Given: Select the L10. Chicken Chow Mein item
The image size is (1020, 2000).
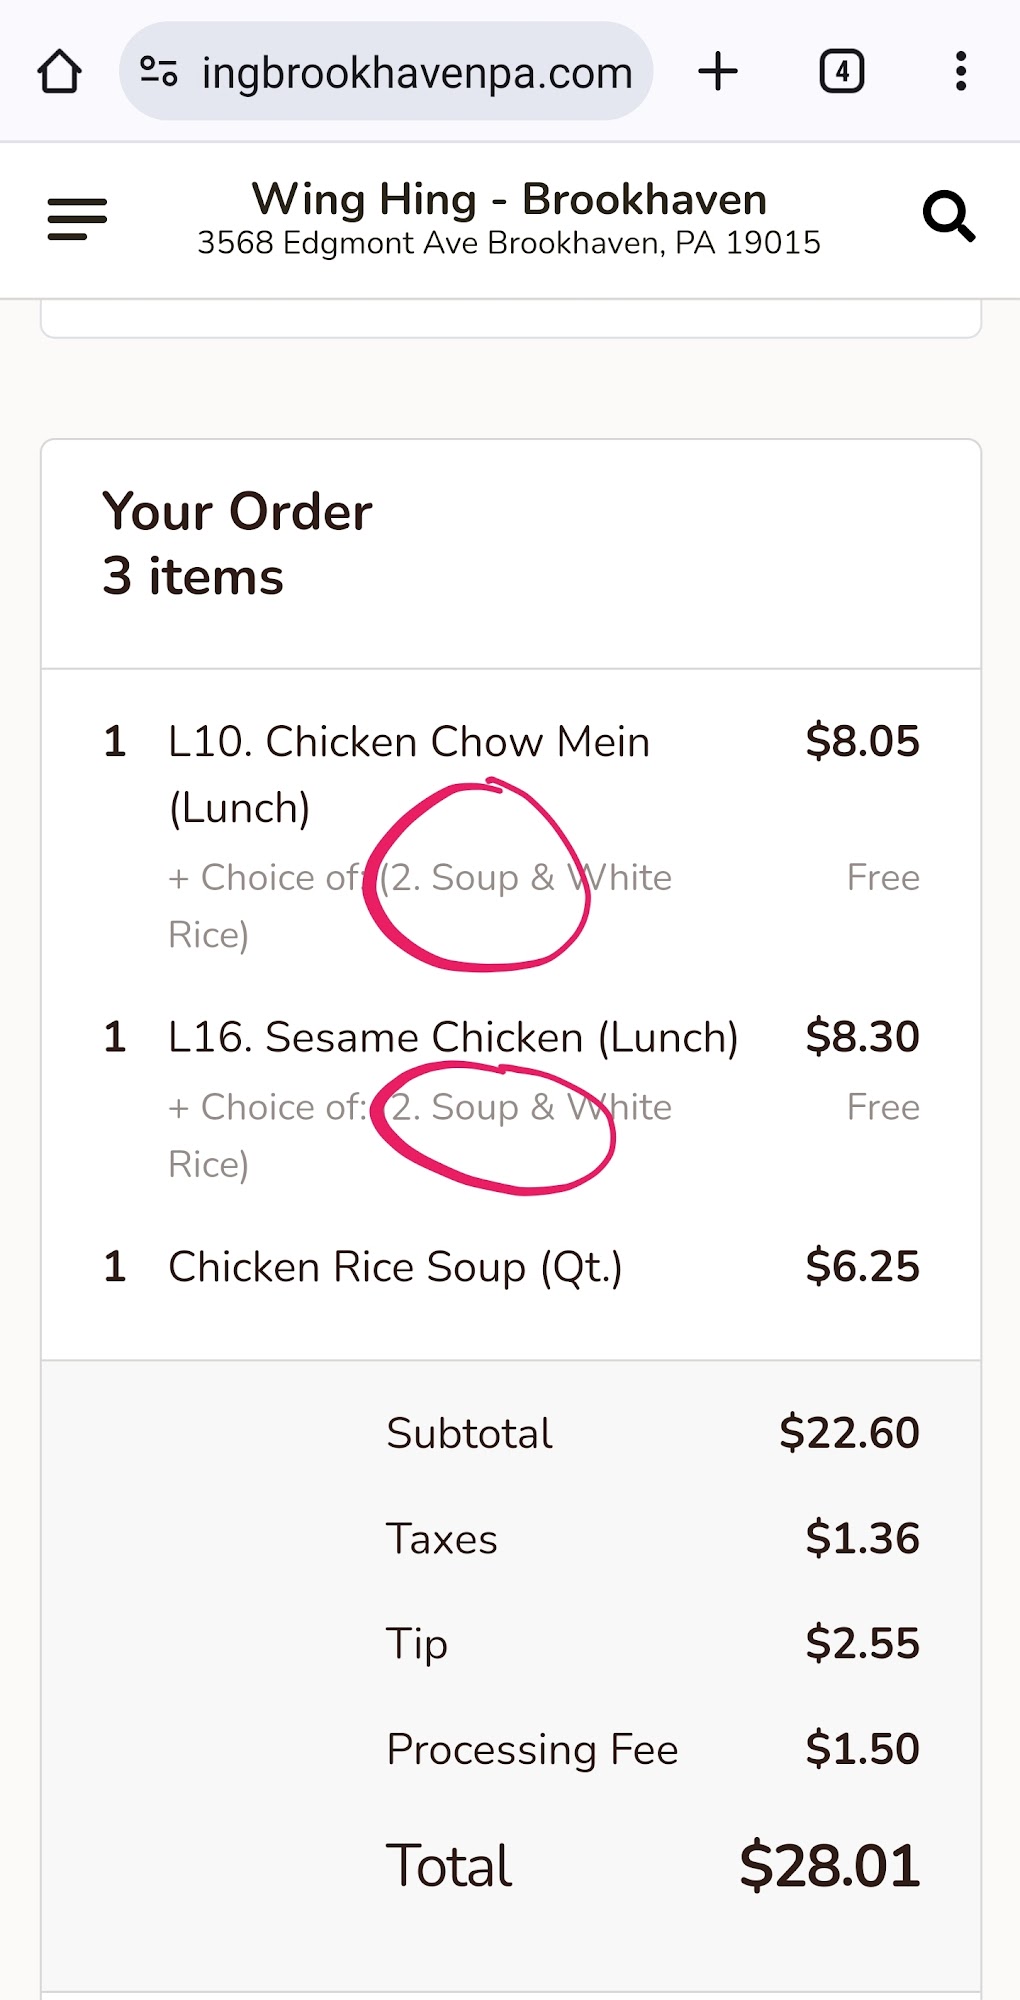Looking at the screenshot, I should [x=409, y=775].
